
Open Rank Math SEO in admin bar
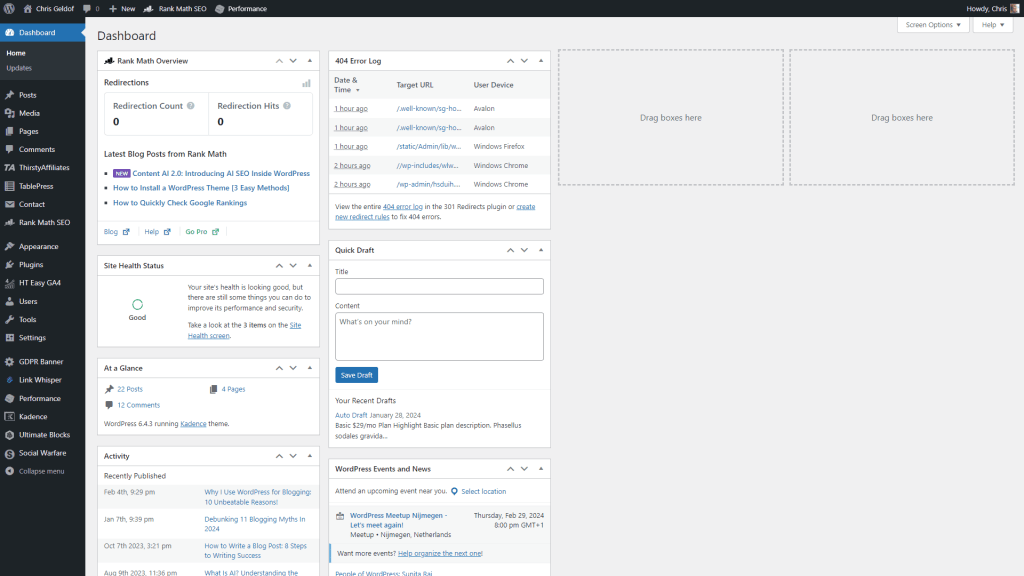pos(175,8)
